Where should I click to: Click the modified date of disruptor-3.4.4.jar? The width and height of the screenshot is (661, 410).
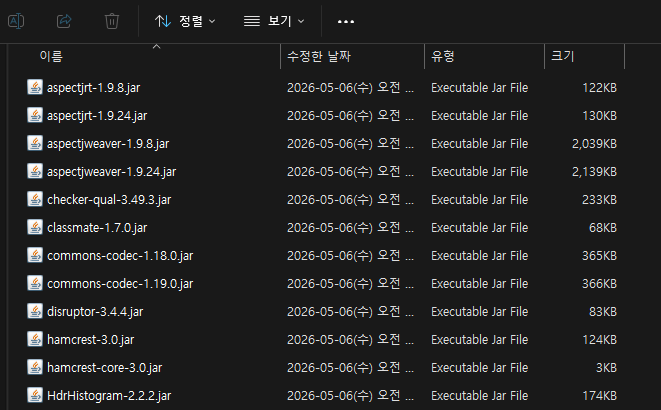(x=350, y=312)
